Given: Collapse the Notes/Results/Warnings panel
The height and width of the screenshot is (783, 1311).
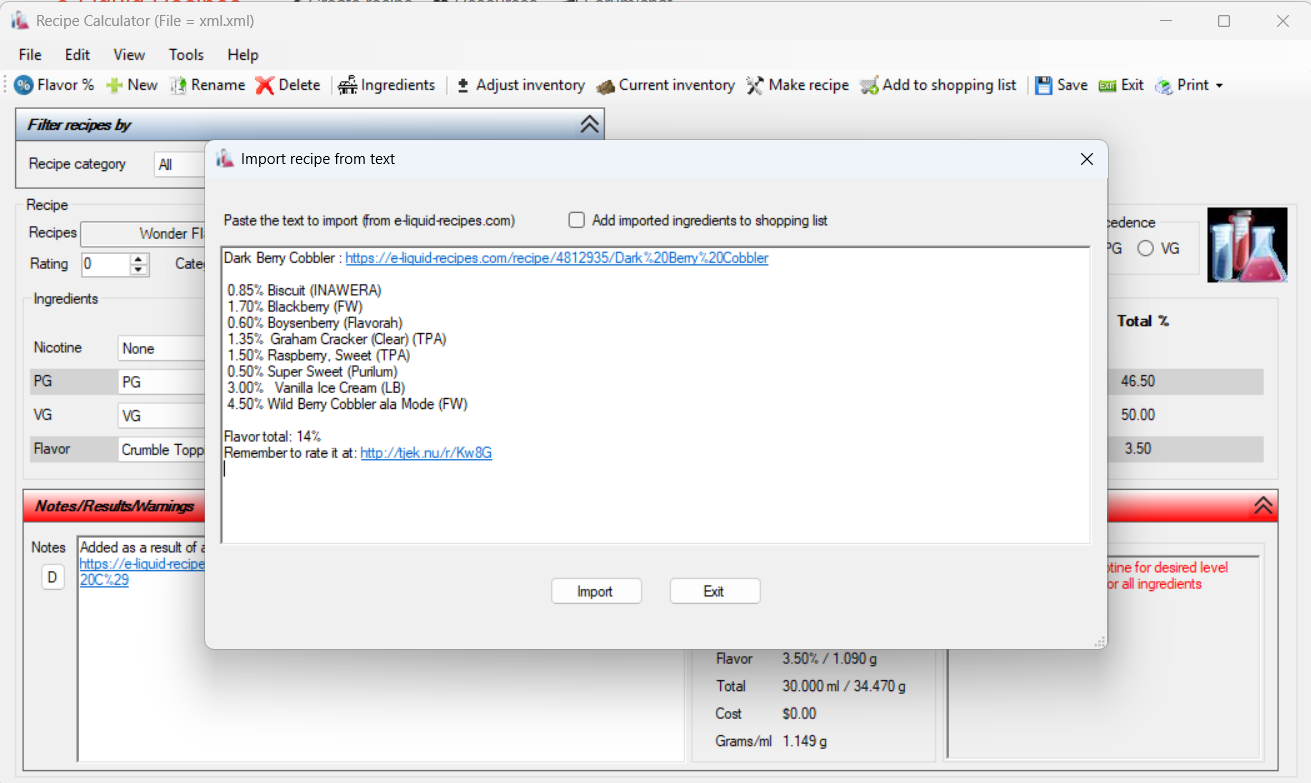Looking at the screenshot, I should [x=1264, y=506].
